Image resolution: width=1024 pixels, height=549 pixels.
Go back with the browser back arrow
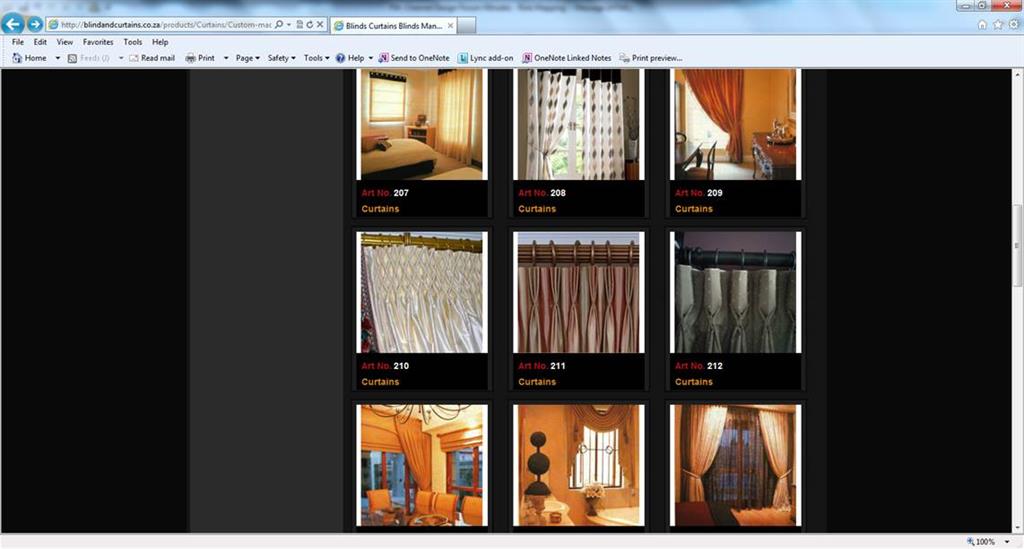click(x=13, y=24)
